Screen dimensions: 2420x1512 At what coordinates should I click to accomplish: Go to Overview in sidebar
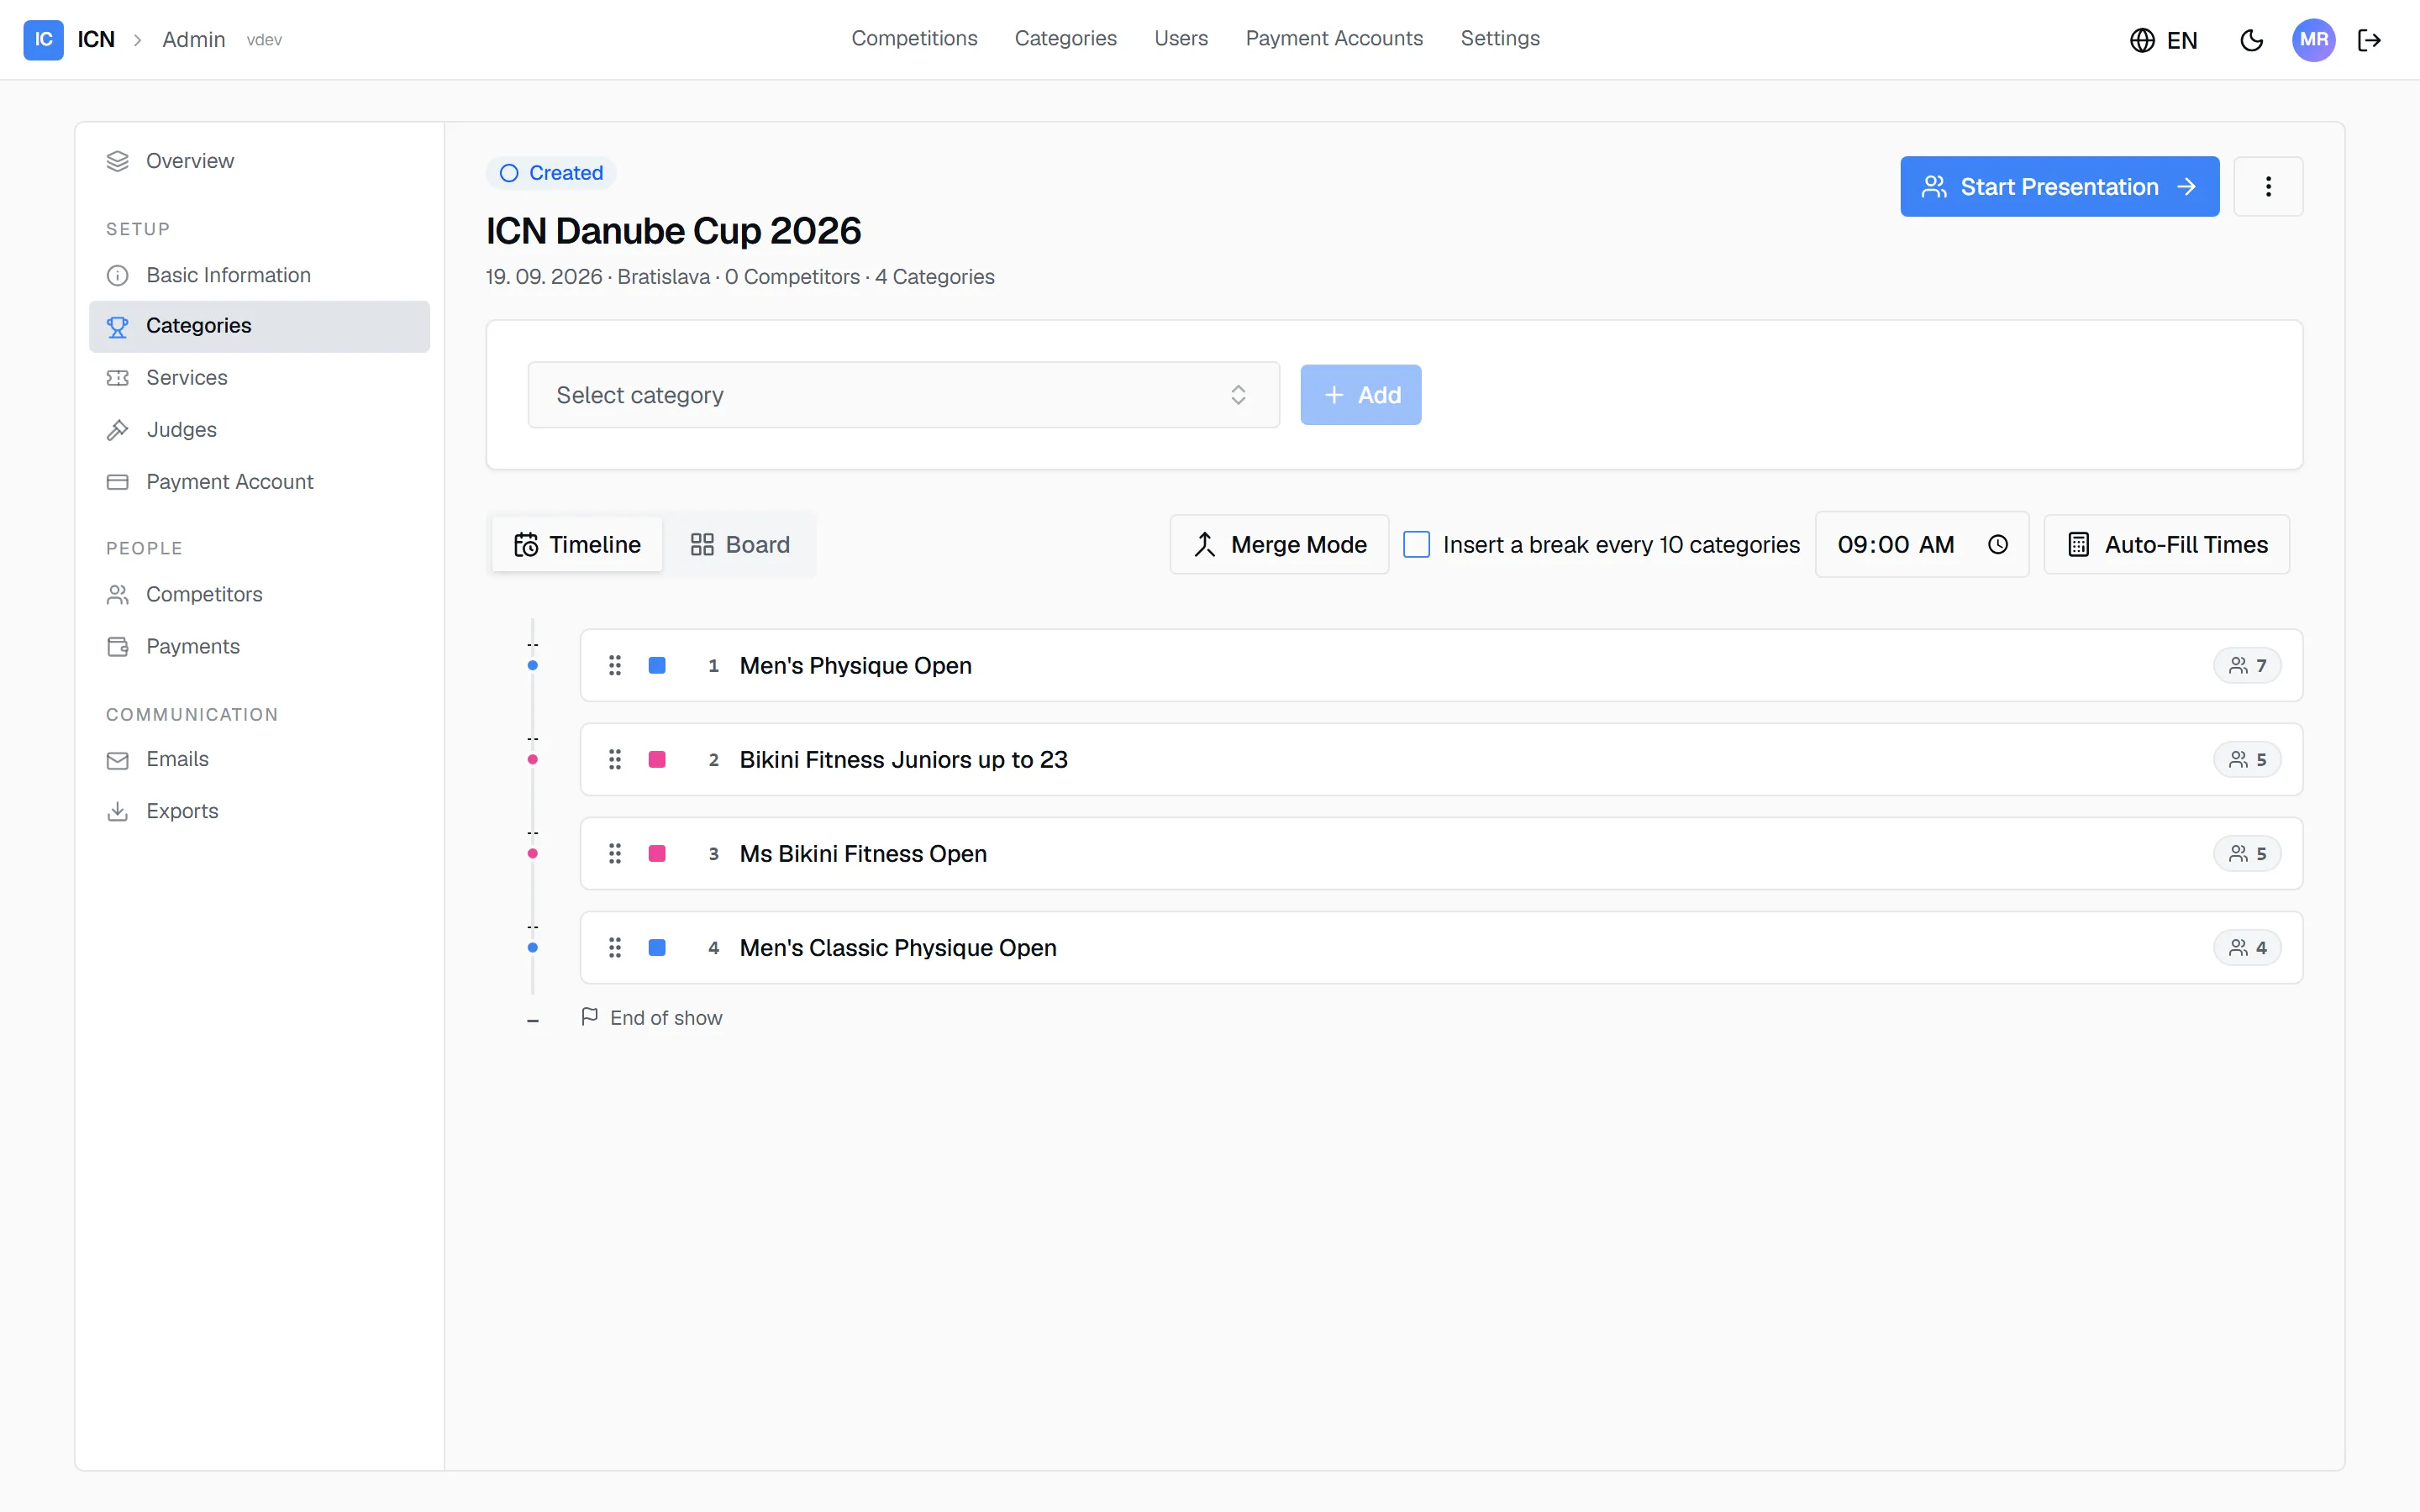(259, 161)
